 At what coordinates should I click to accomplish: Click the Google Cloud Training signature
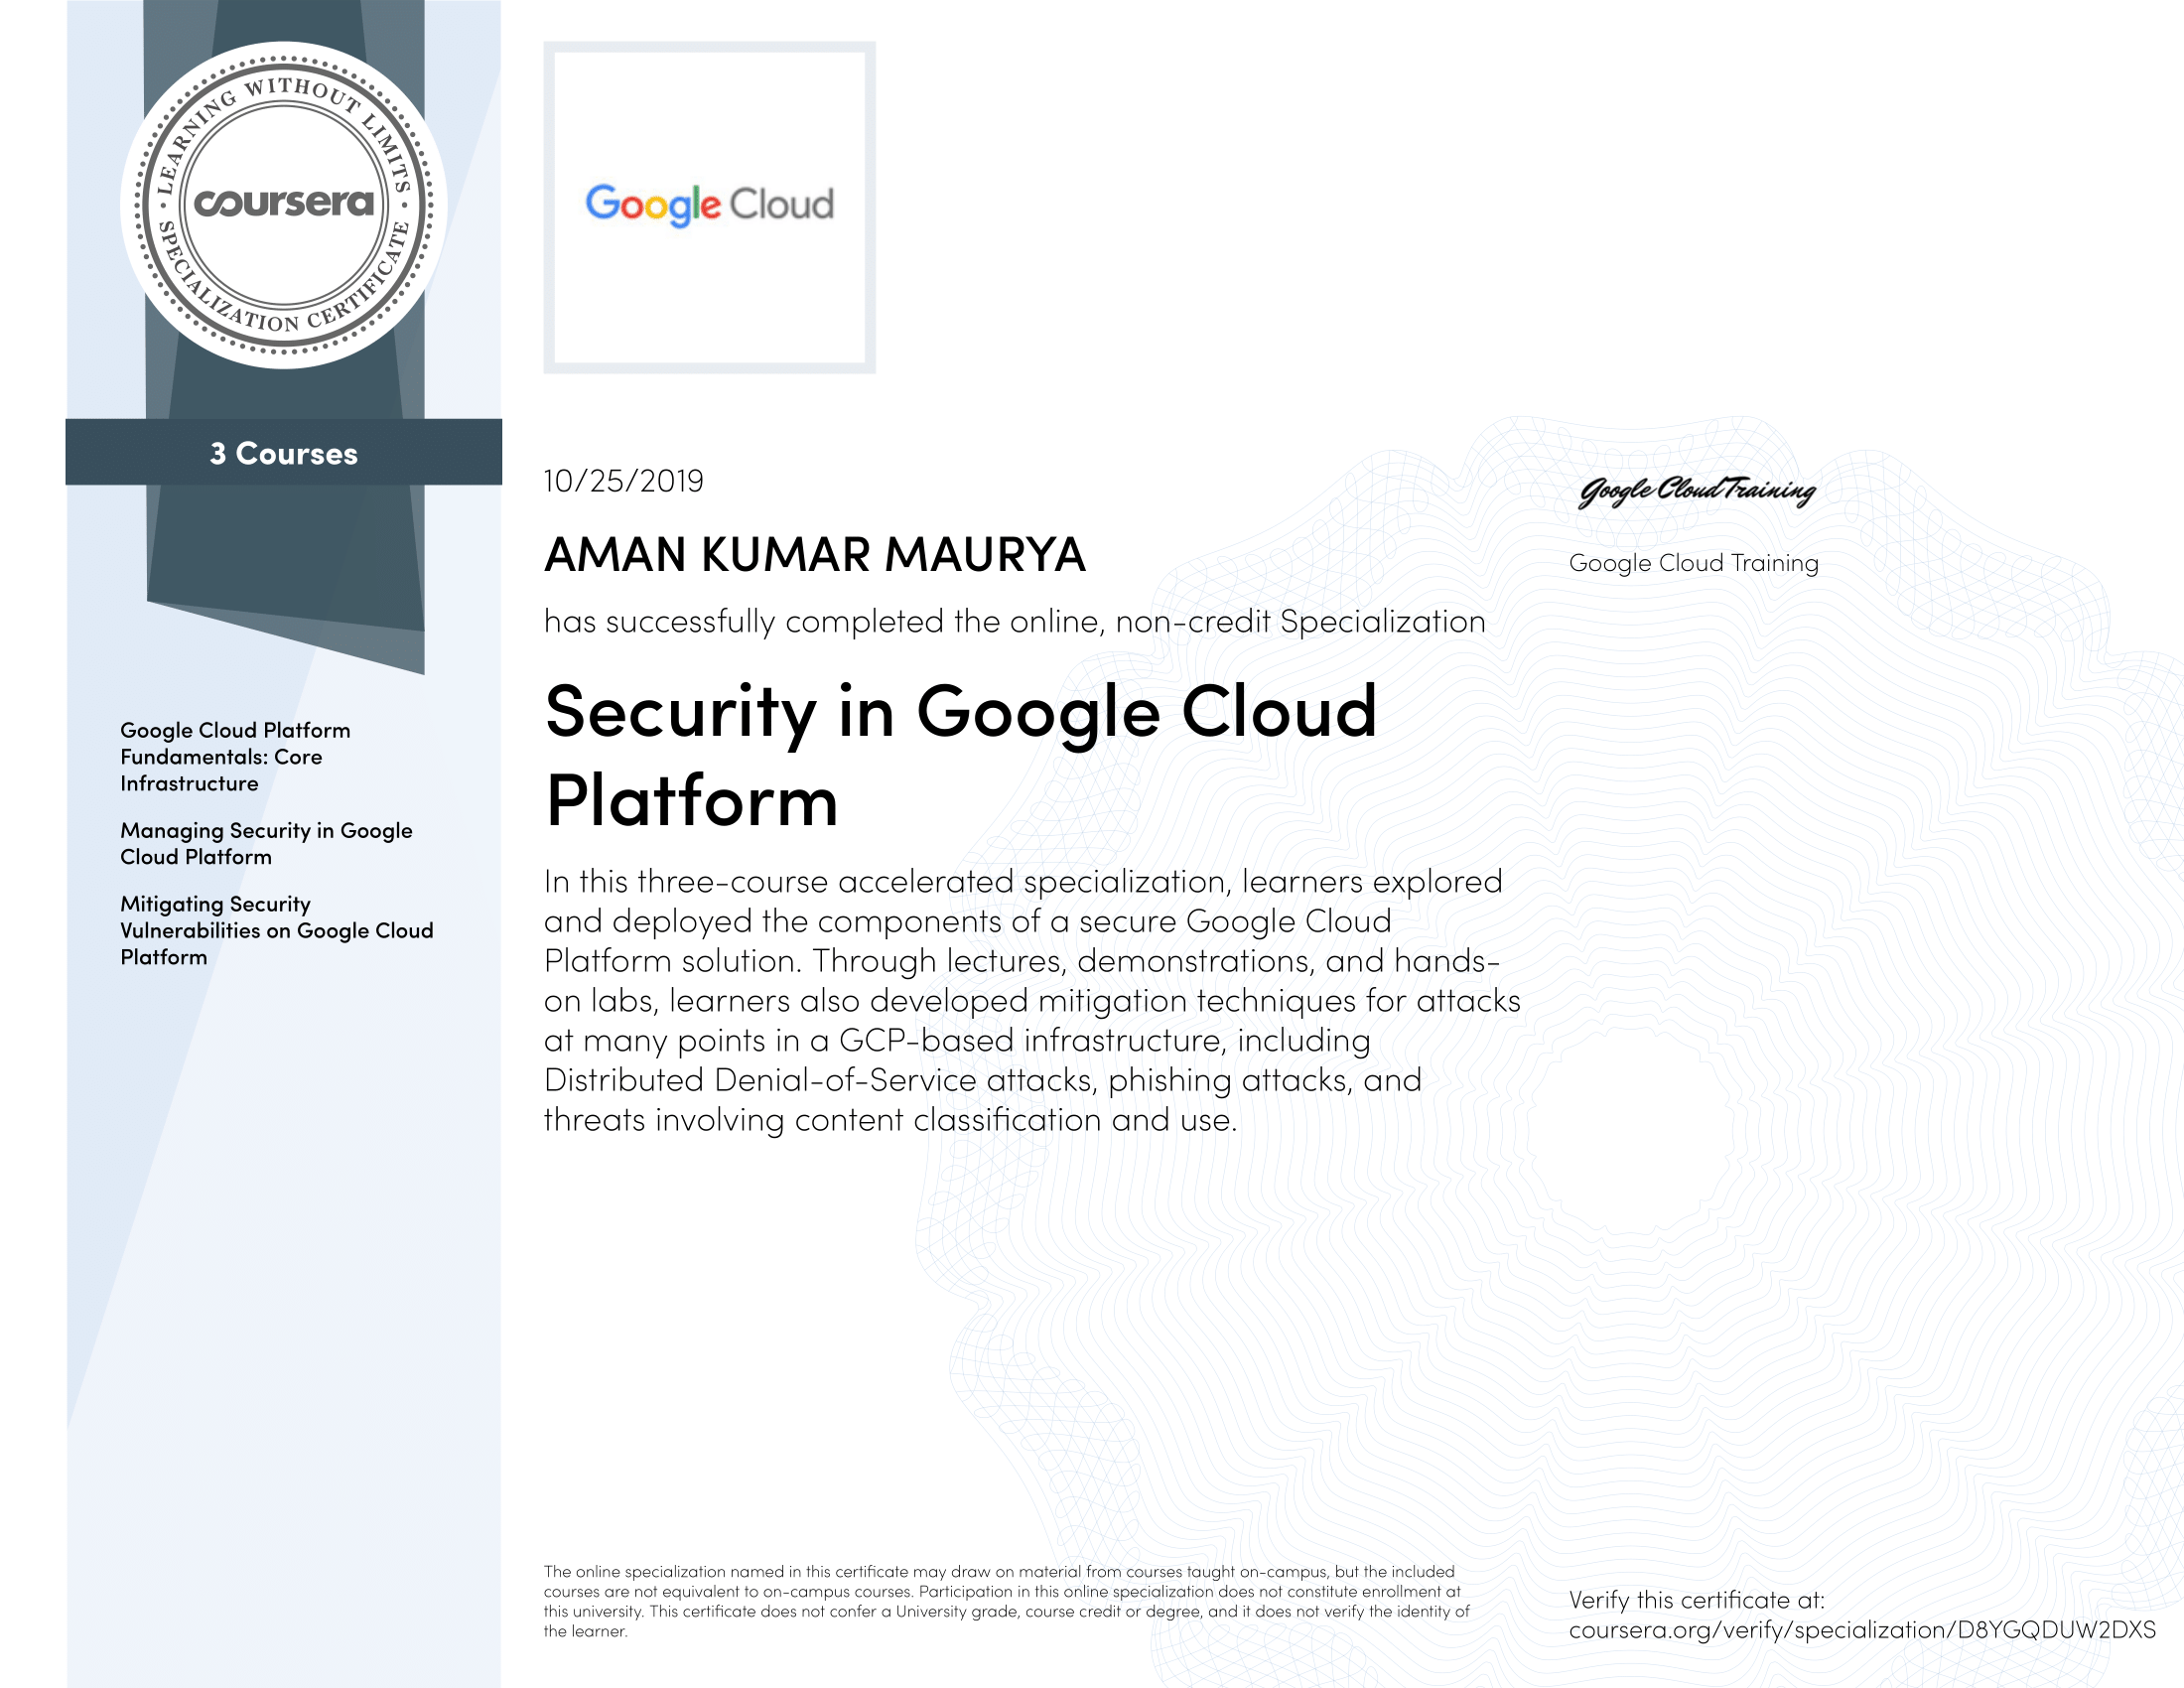(1696, 490)
